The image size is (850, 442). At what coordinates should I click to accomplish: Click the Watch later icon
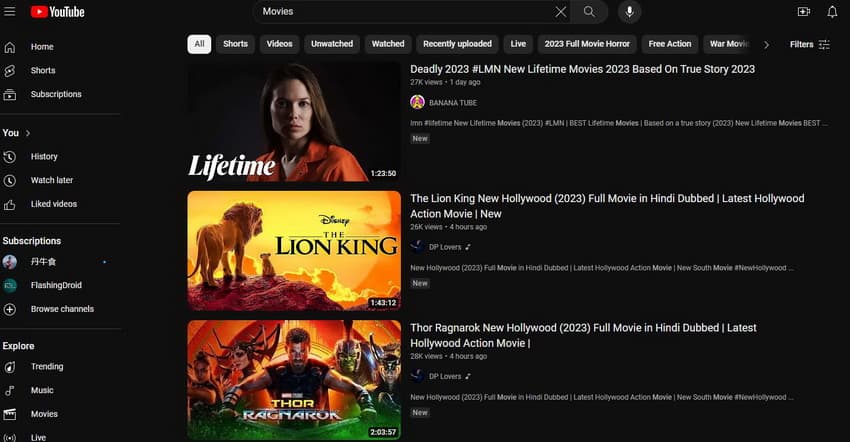pos(10,181)
